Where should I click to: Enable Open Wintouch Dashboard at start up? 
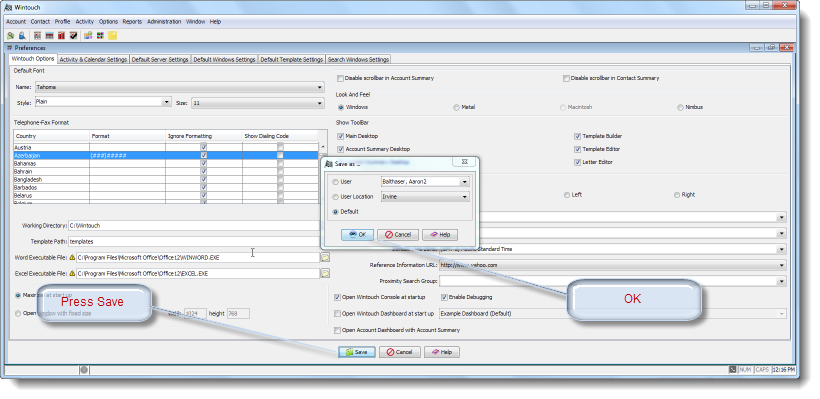click(337, 314)
